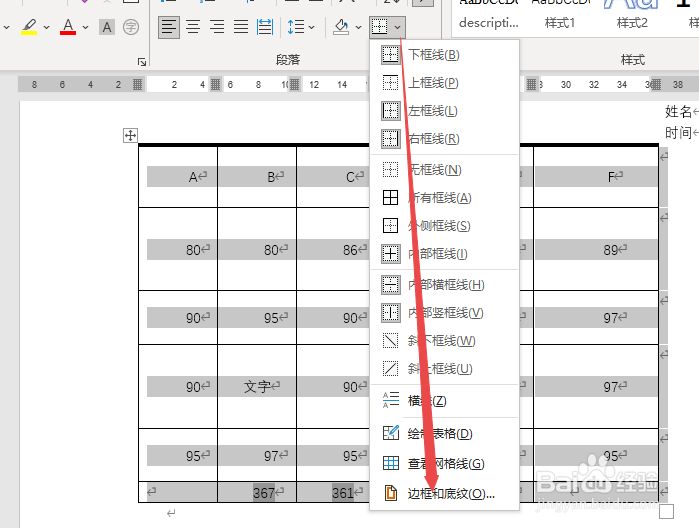
Task: Click header cell B
Action: coord(257,177)
